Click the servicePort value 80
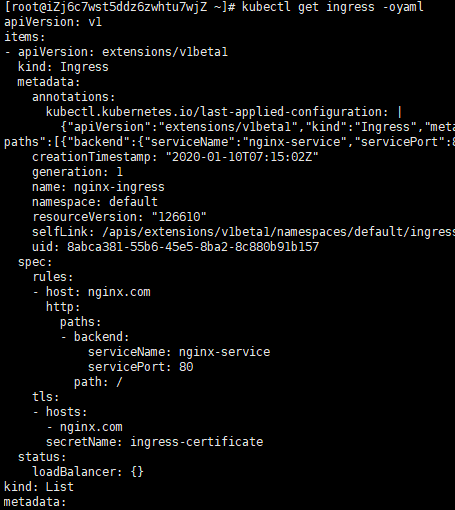The image size is (455, 510). pyautogui.click(x=186, y=367)
